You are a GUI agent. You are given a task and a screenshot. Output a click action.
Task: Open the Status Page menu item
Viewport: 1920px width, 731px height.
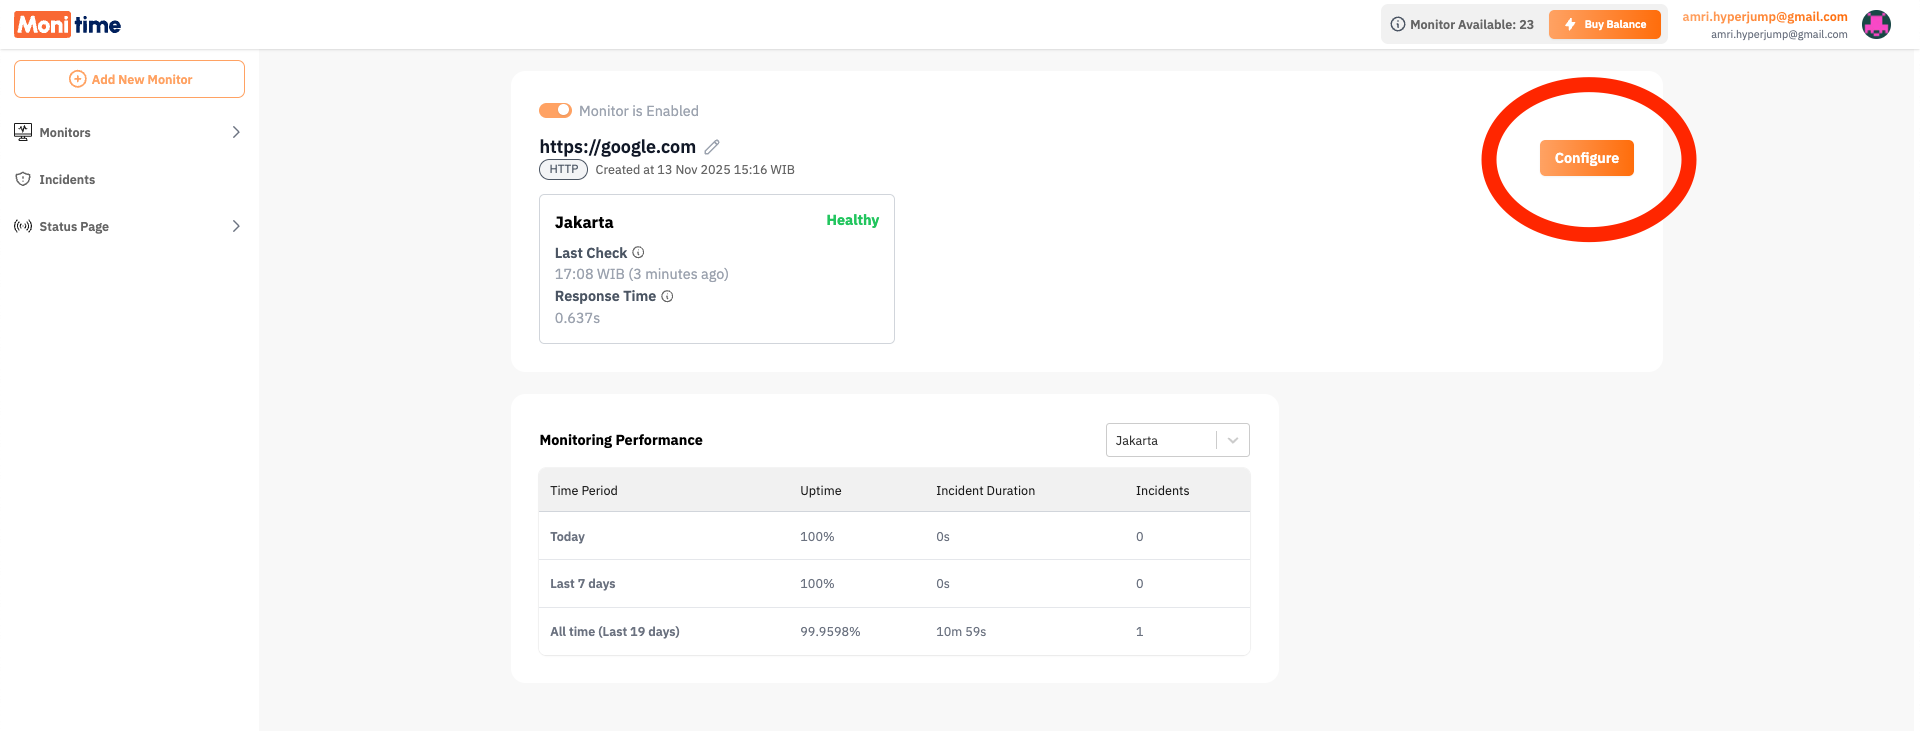74,227
